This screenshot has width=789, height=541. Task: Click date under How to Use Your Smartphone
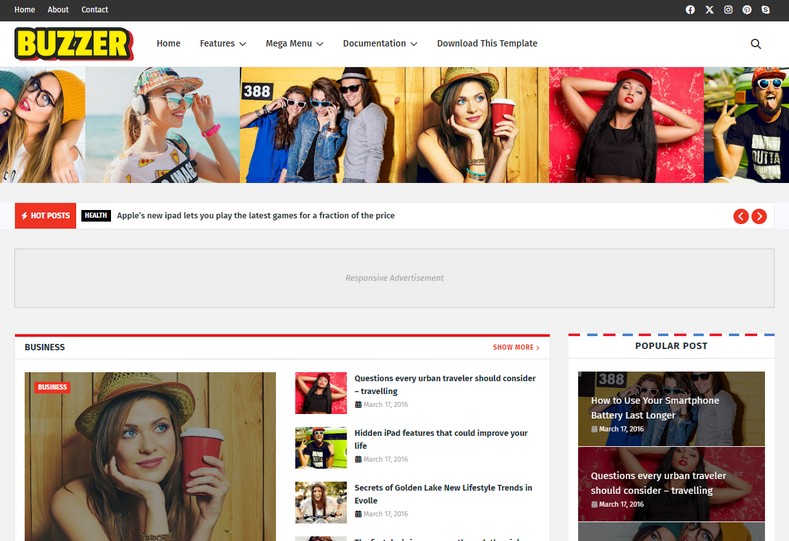coord(617,429)
